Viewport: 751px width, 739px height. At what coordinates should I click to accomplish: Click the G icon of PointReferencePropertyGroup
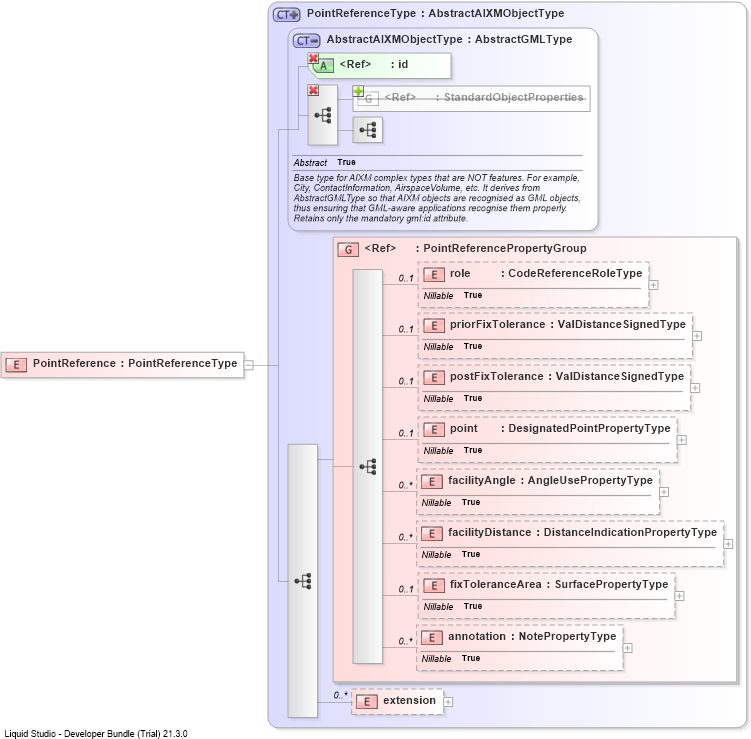(x=348, y=250)
